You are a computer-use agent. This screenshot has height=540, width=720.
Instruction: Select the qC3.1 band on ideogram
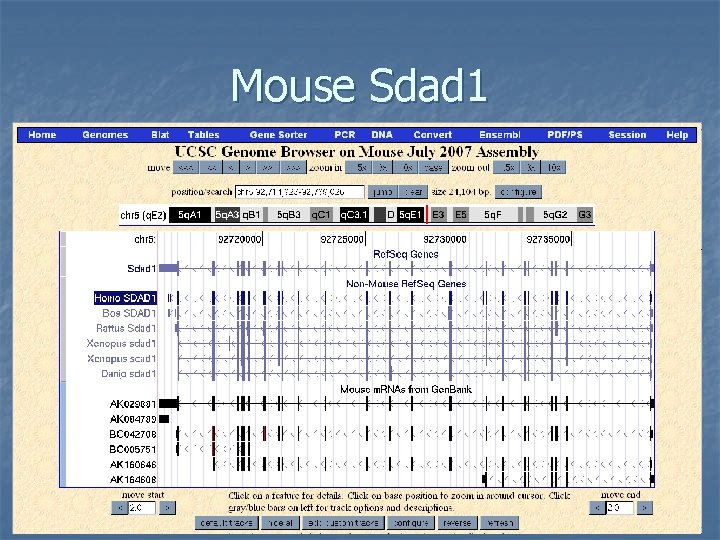[354, 215]
